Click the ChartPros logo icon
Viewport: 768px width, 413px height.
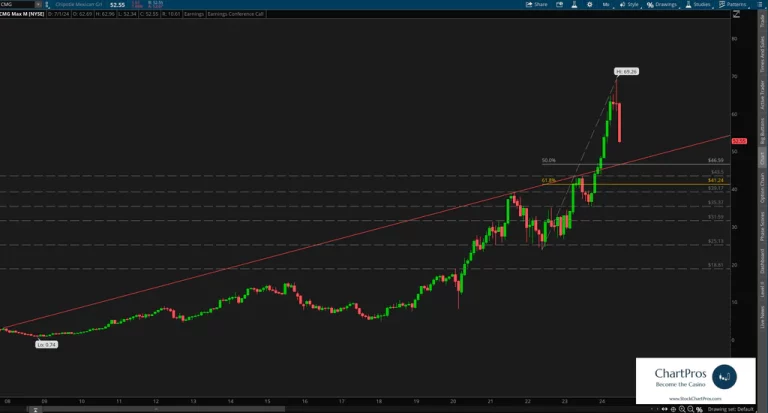pos(722,376)
